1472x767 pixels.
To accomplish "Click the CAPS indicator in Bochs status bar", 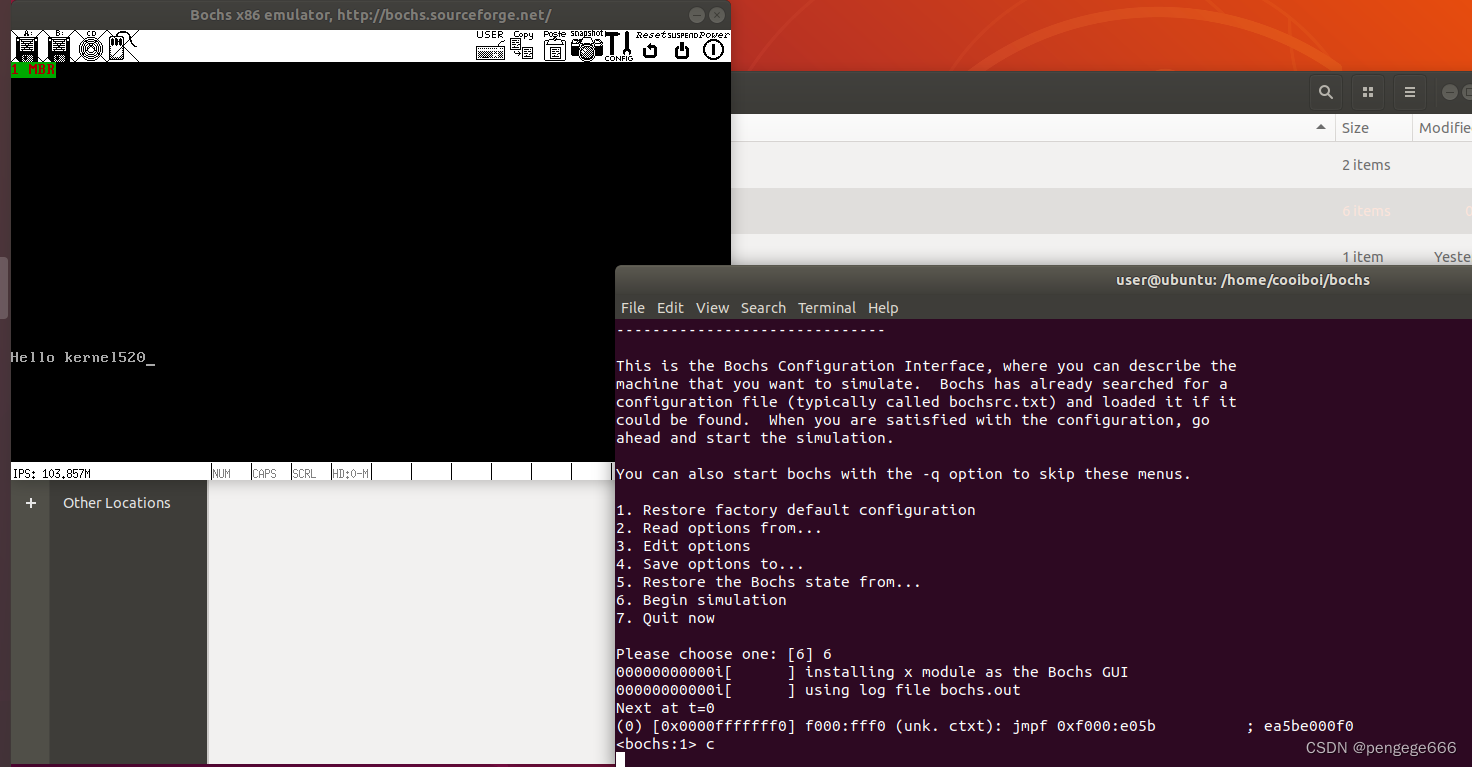I will click(265, 473).
